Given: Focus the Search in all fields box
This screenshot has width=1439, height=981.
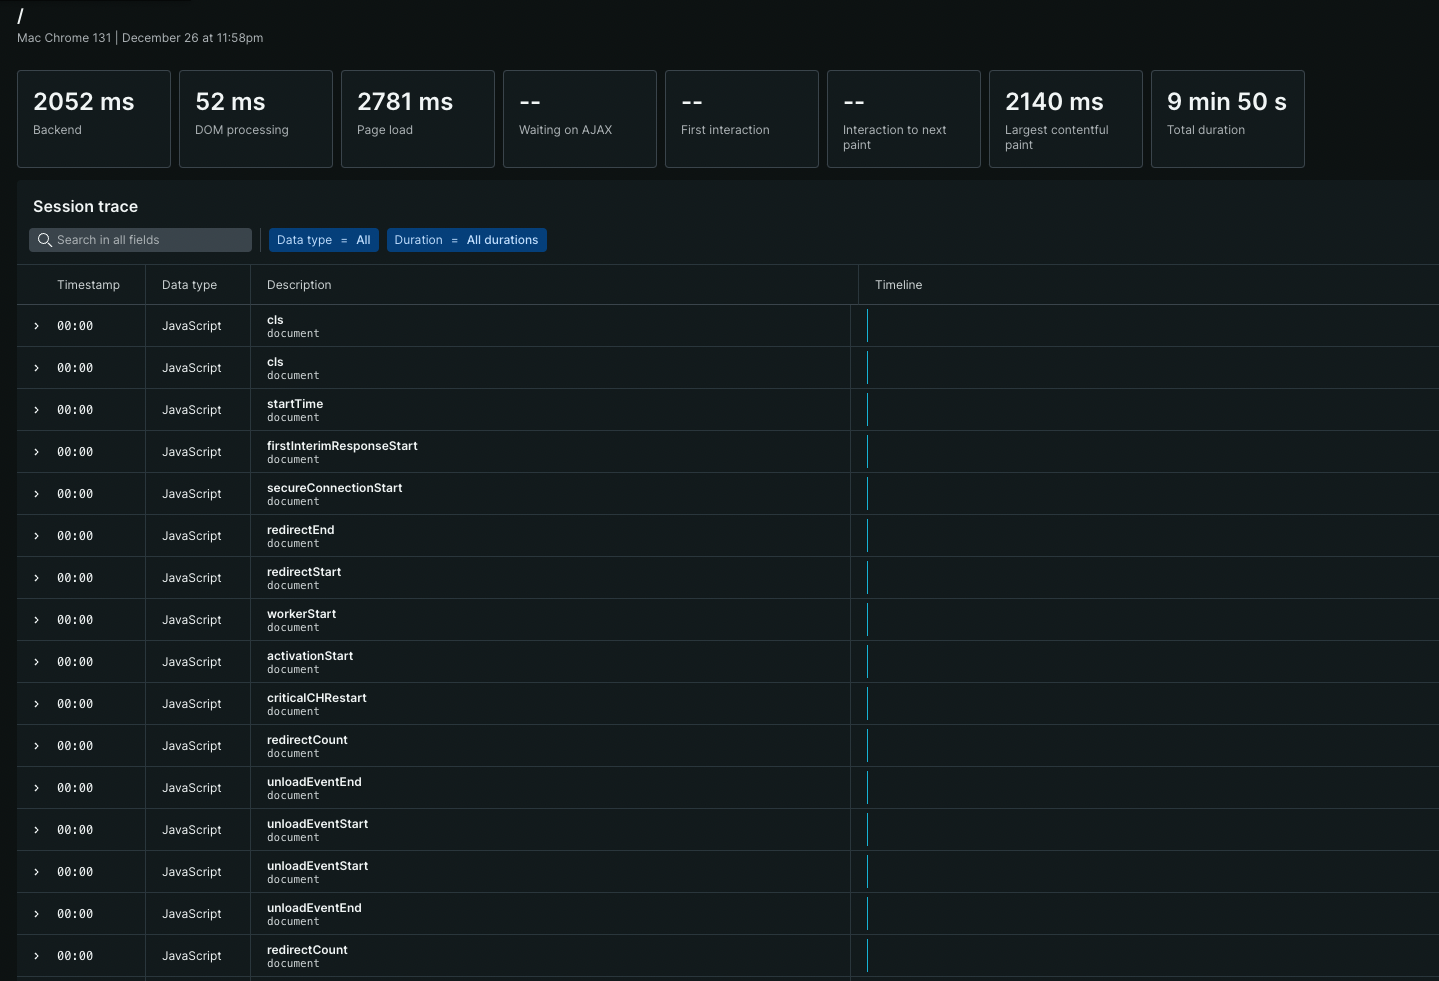Looking at the screenshot, I should click(x=140, y=240).
